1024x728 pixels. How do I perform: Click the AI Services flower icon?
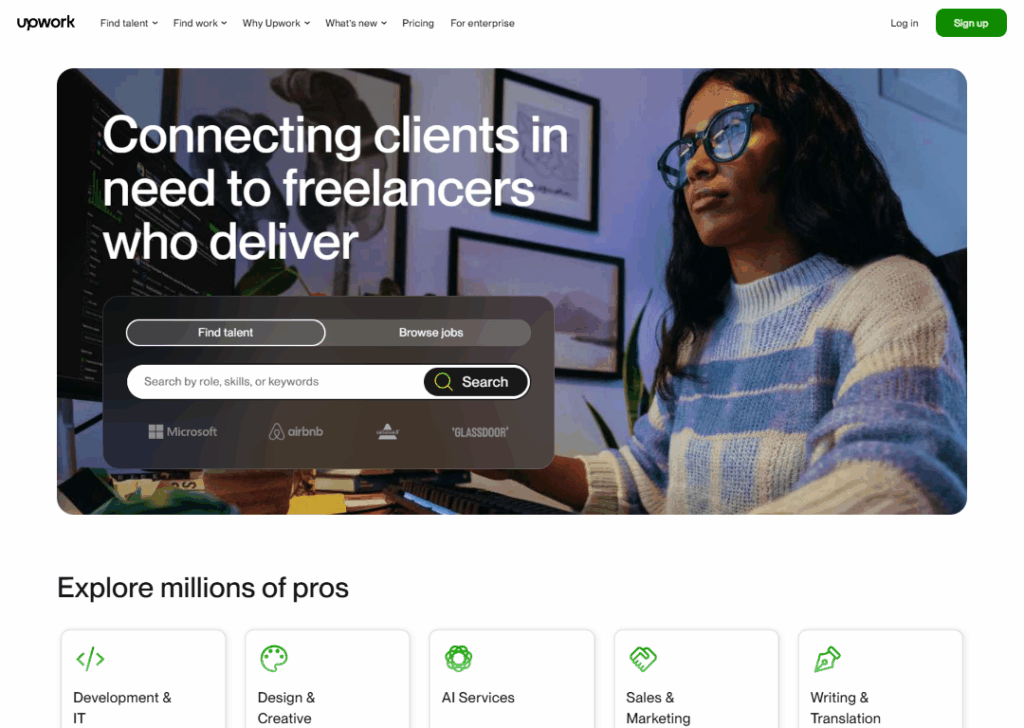[x=458, y=658]
